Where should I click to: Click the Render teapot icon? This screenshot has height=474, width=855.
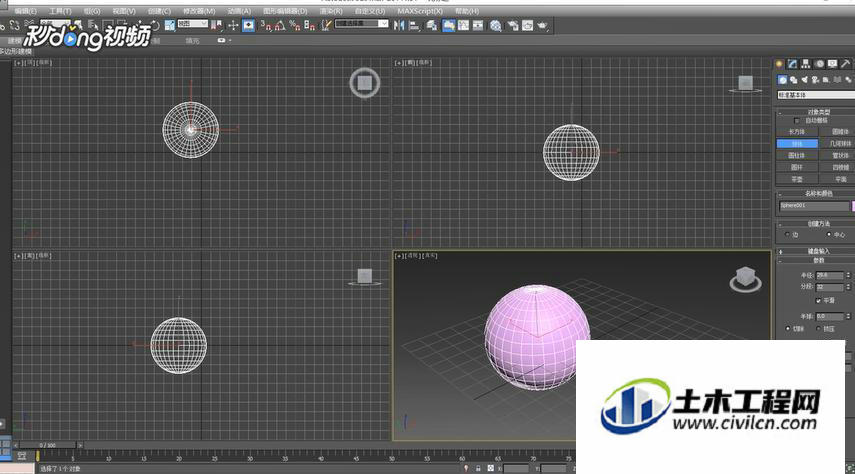point(543,25)
